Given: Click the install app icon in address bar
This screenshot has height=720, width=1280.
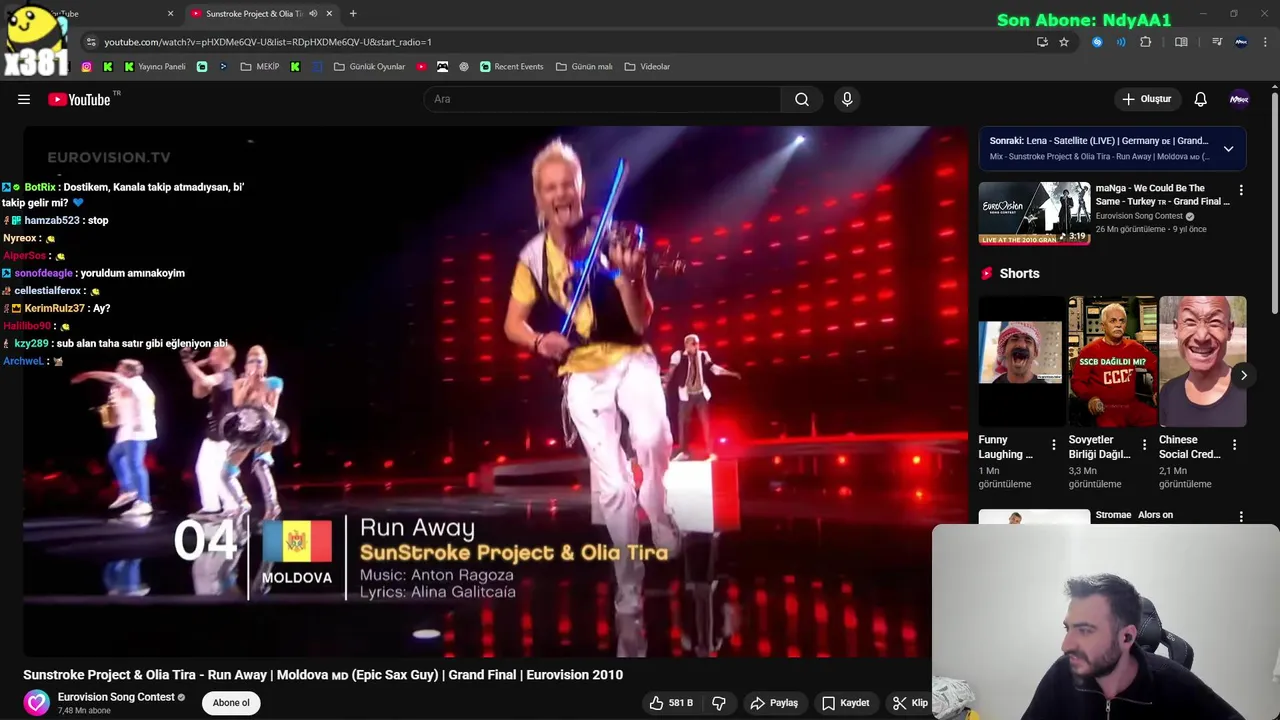Looking at the screenshot, I should [x=1042, y=42].
